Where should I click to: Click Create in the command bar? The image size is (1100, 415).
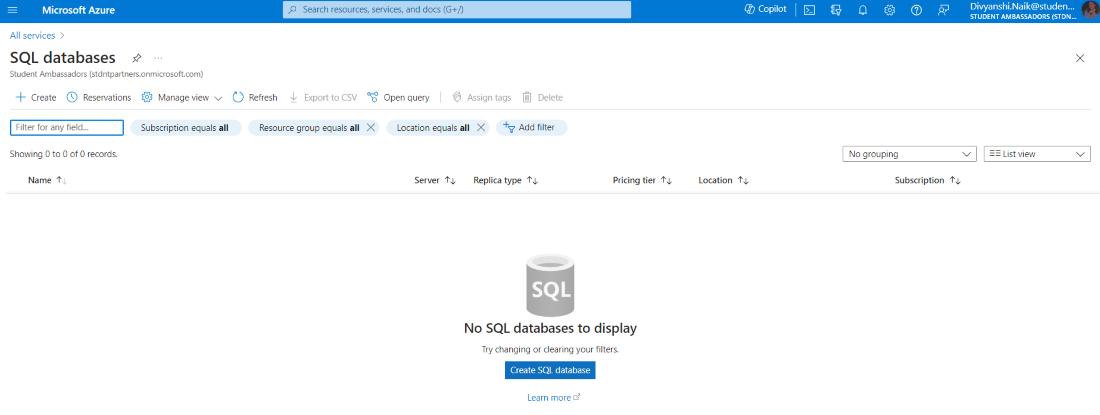click(x=36, y=97)
